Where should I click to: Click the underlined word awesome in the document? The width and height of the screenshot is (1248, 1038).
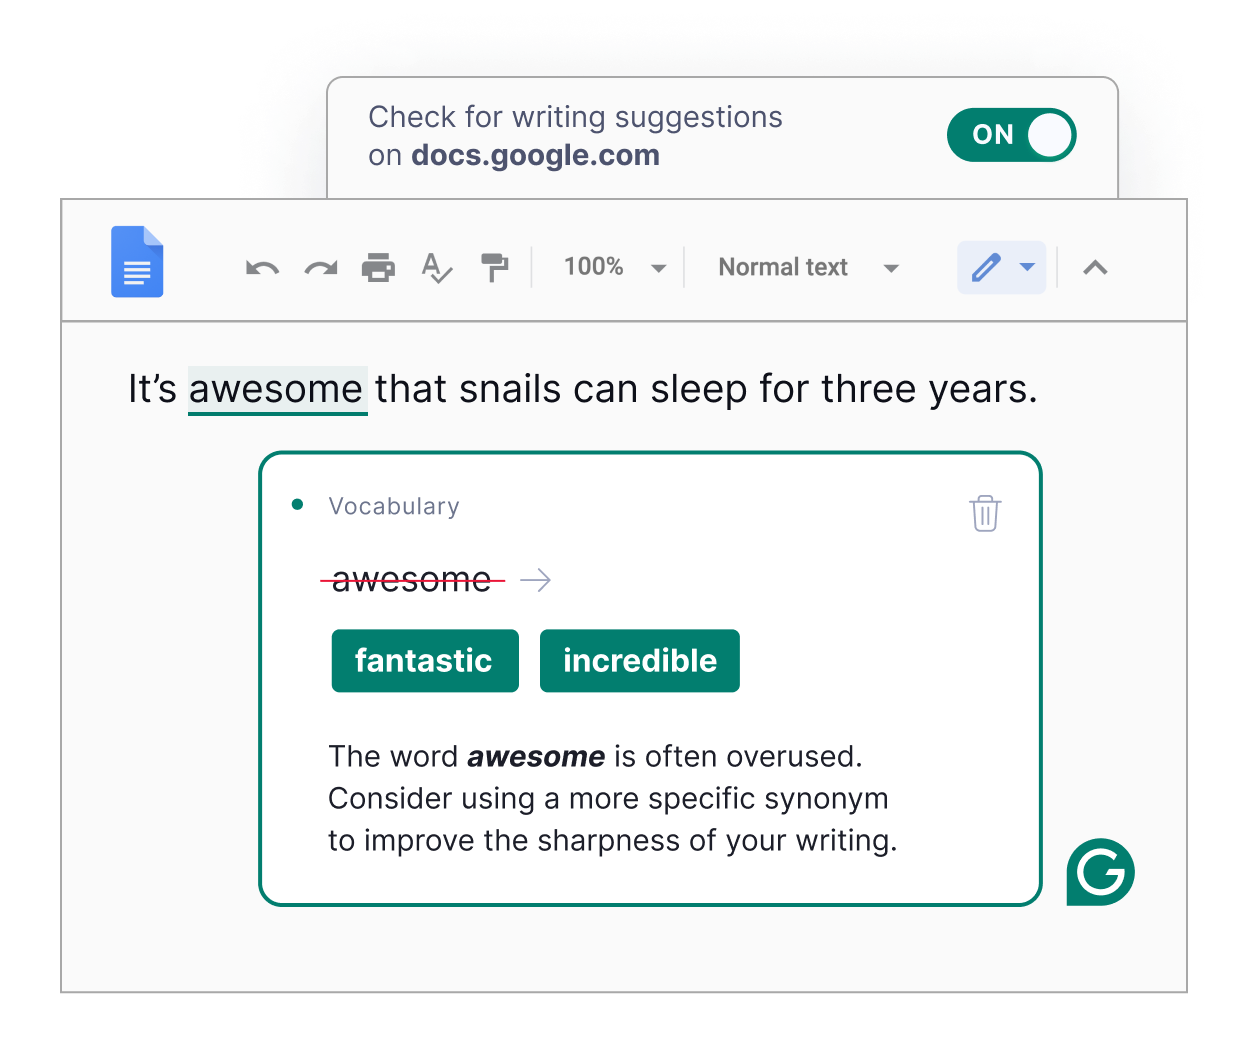277,389
